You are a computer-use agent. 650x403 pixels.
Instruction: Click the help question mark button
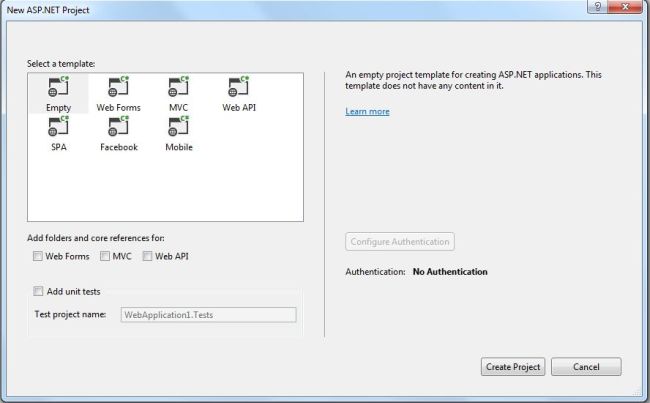pos(597,7)
